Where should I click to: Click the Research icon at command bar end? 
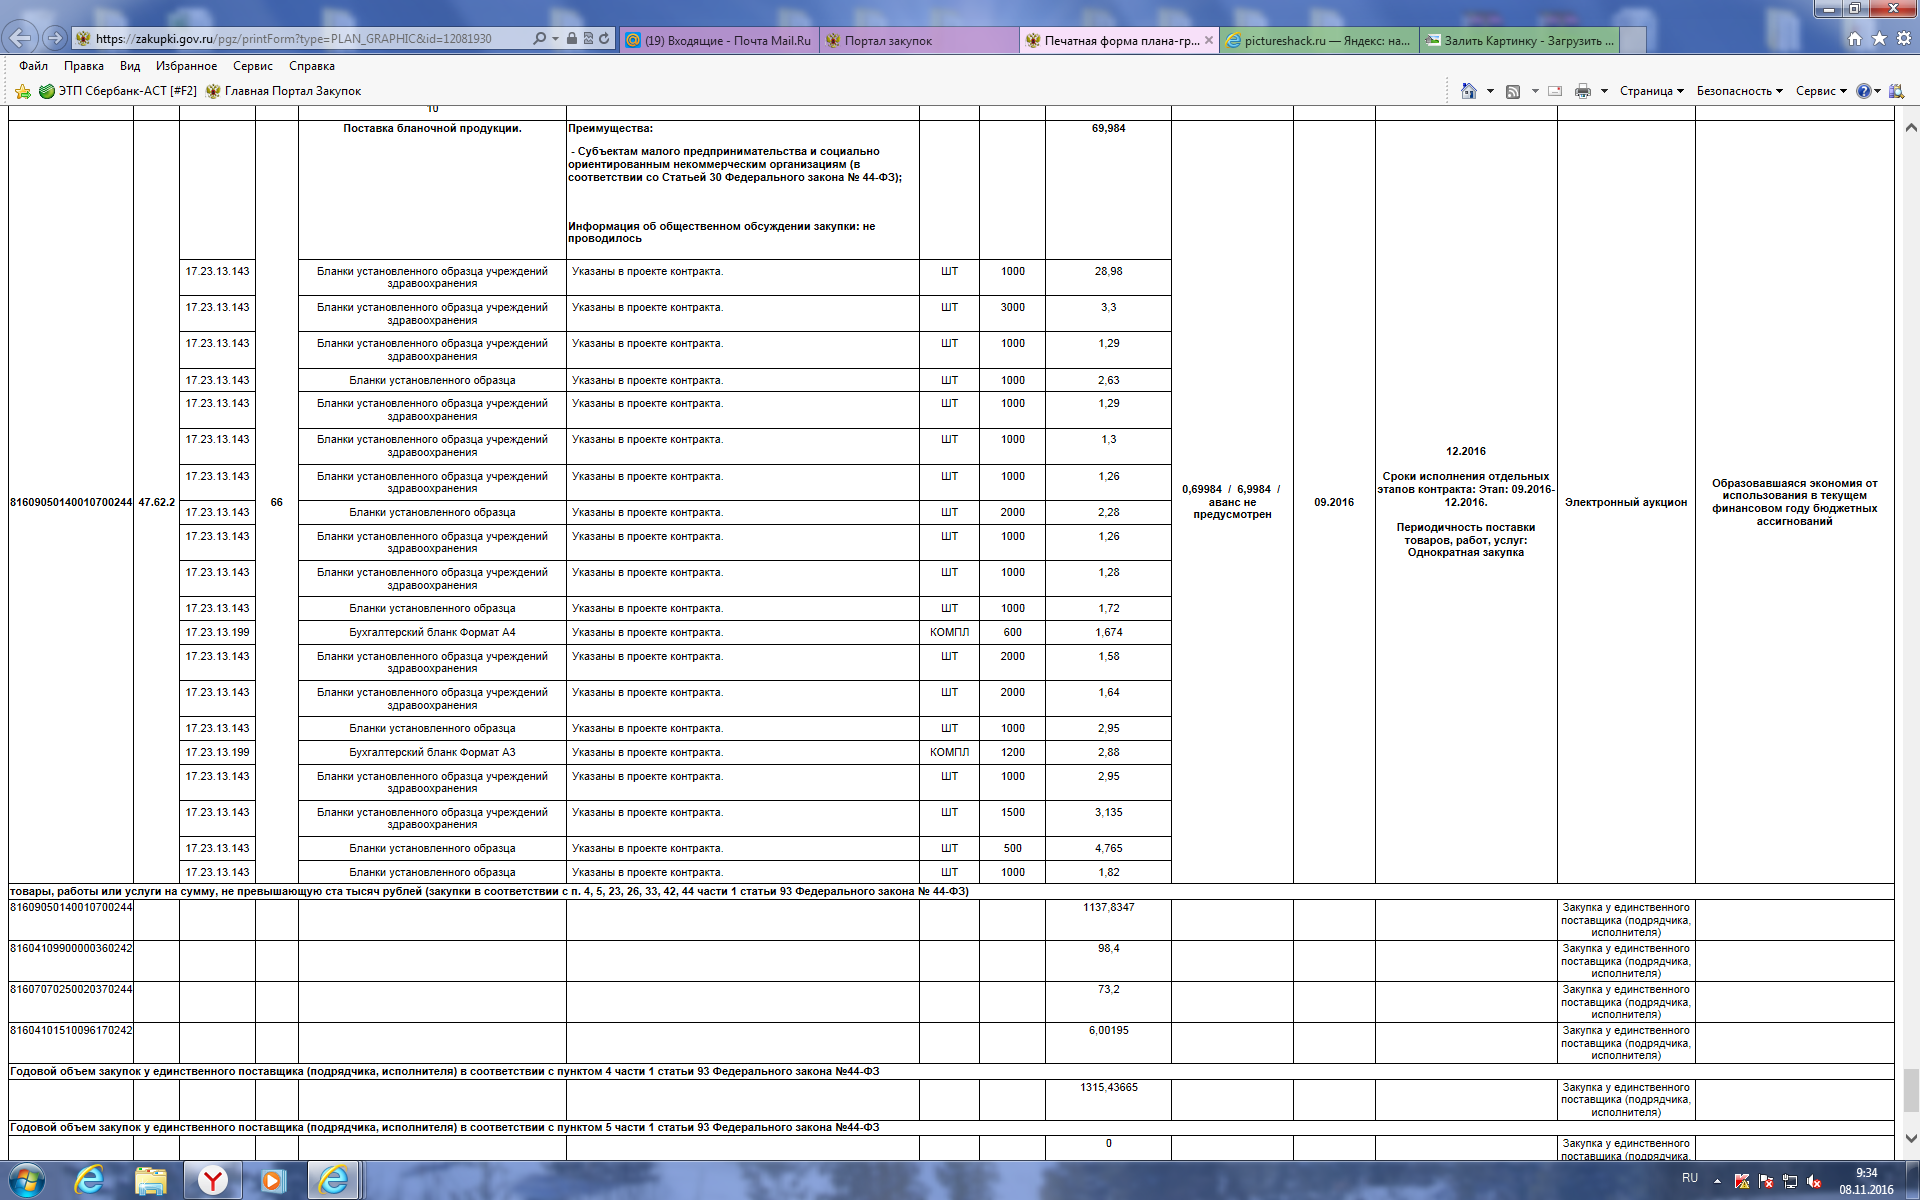tap(1896, 91)
